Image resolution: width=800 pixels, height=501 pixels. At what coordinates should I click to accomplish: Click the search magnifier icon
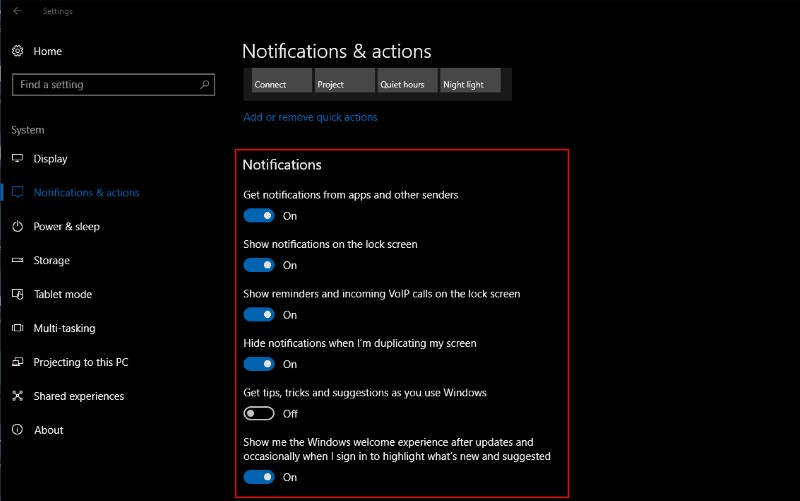coord(205,84)
